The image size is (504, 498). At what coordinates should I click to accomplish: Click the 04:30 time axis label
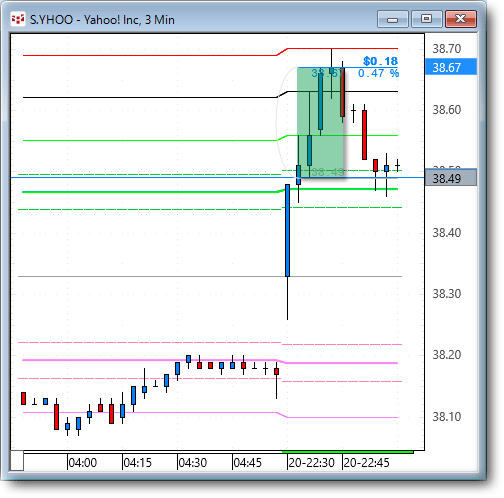coord(192,463)
